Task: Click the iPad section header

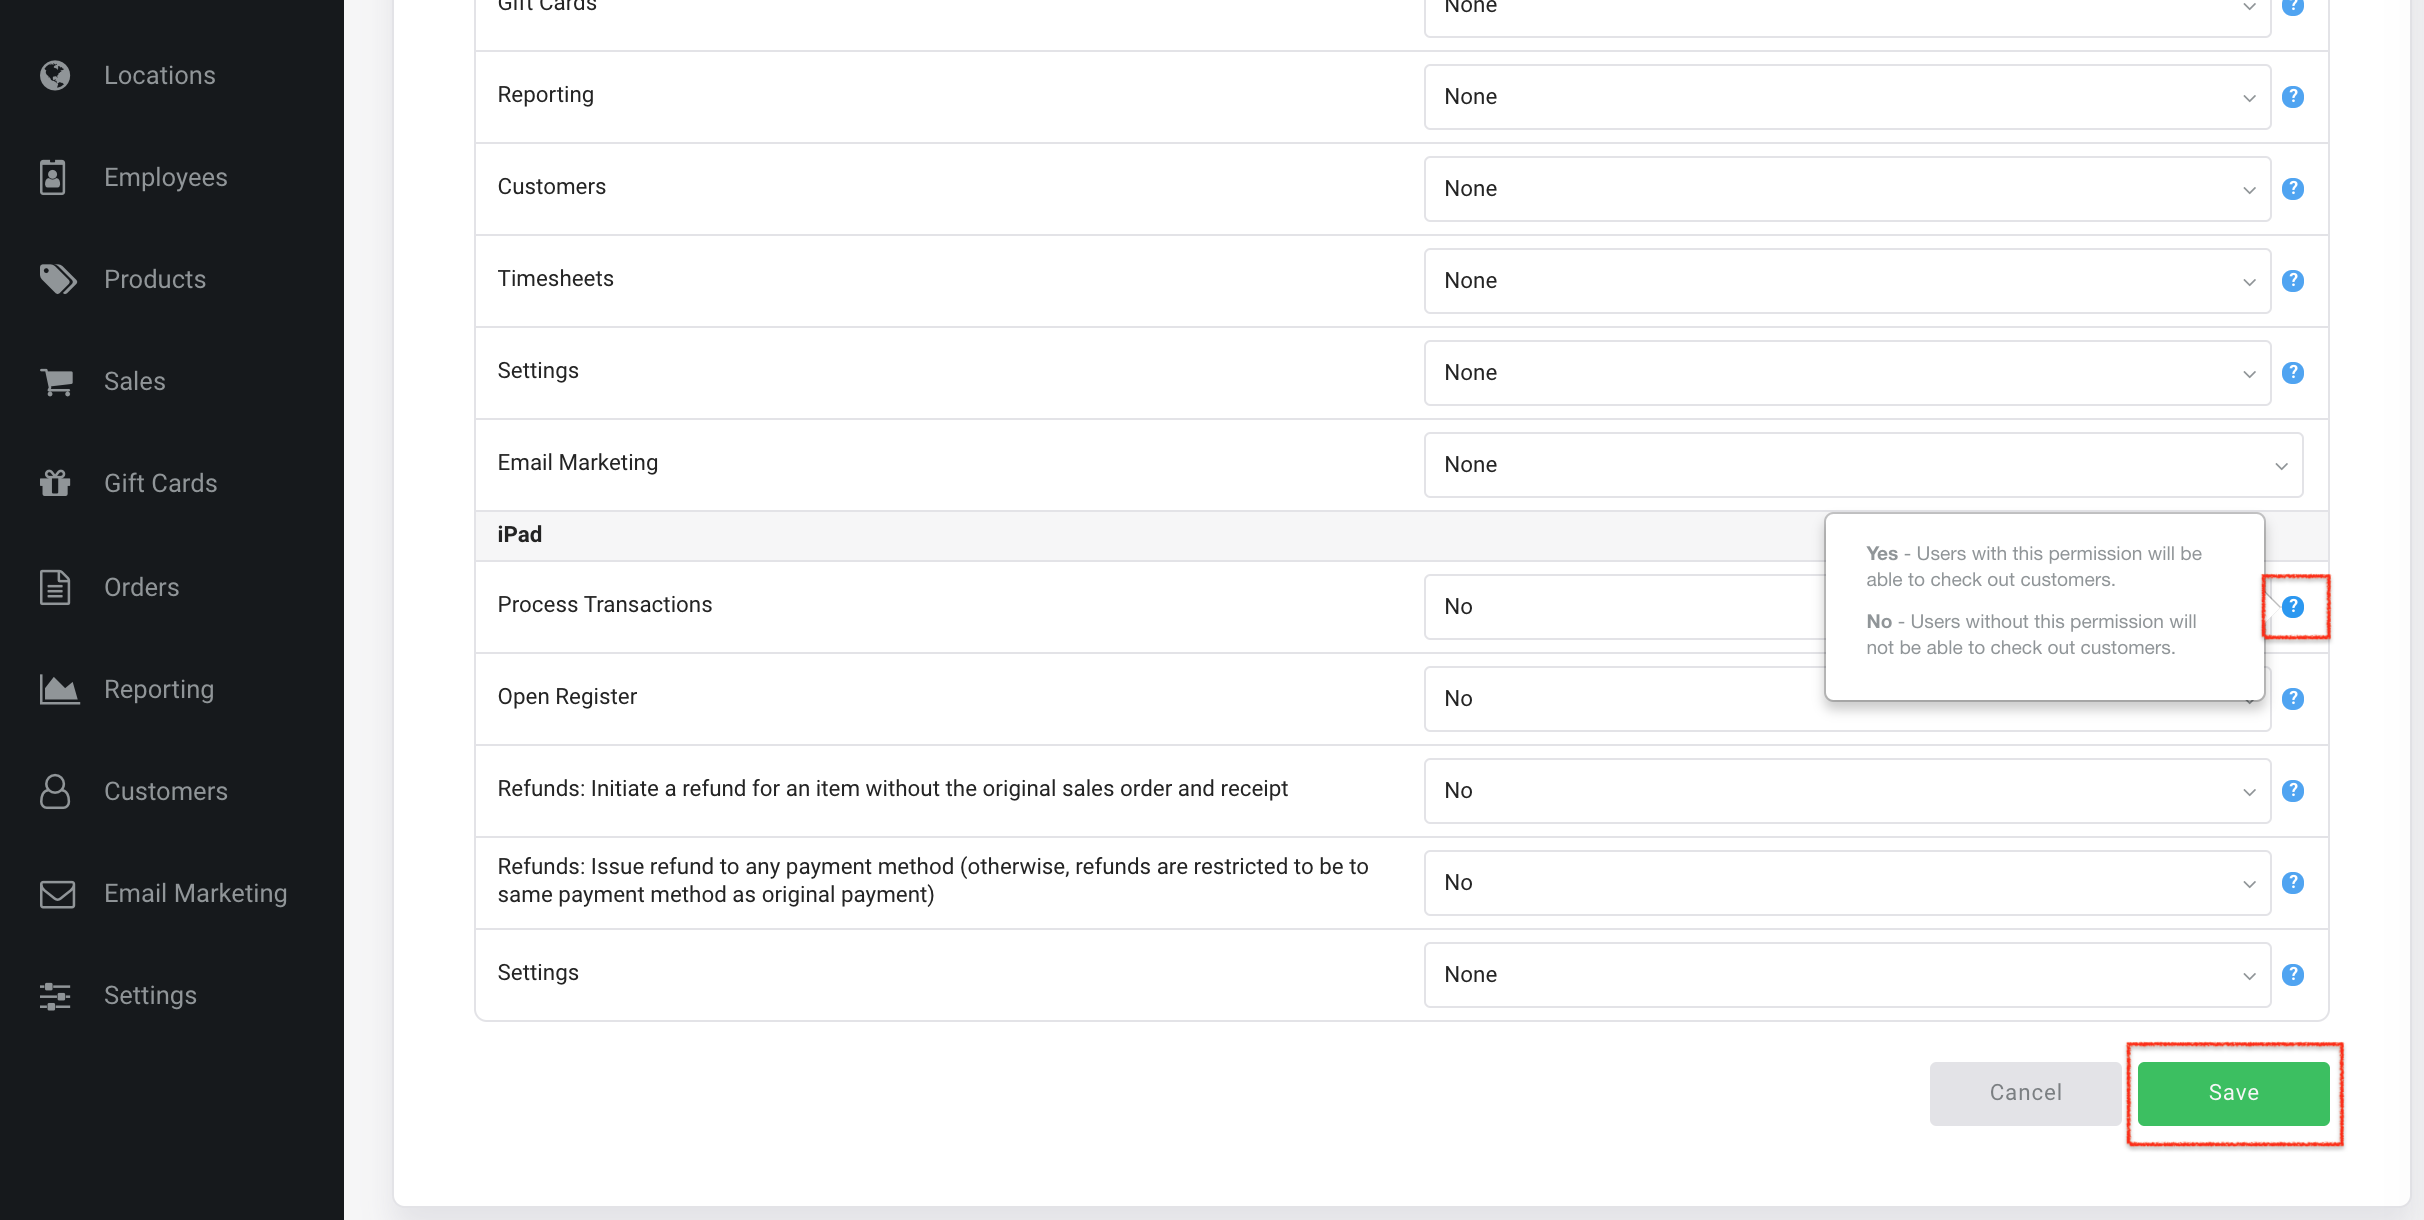Action: pos(520,535)
